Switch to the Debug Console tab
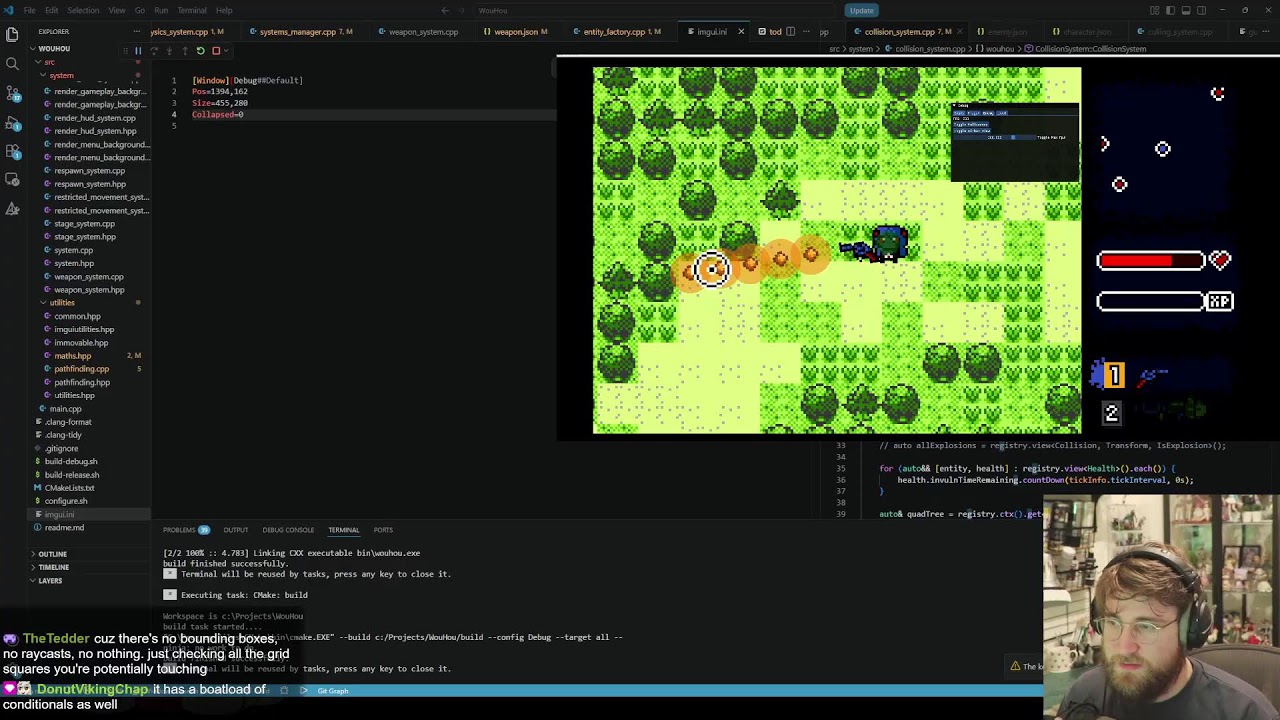The image size is (1280, 720). (x=288, y=530)
